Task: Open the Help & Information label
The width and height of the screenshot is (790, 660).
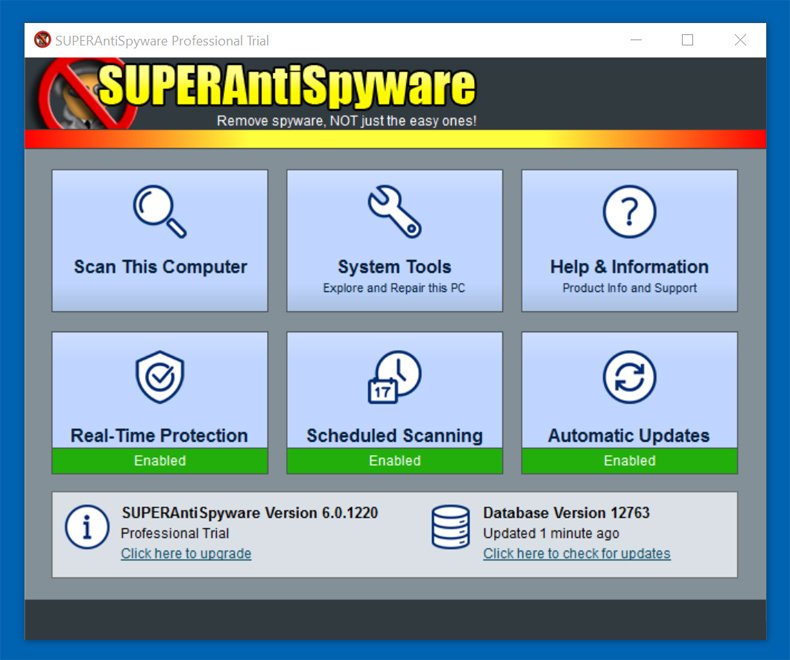Action: pos(629,267)
